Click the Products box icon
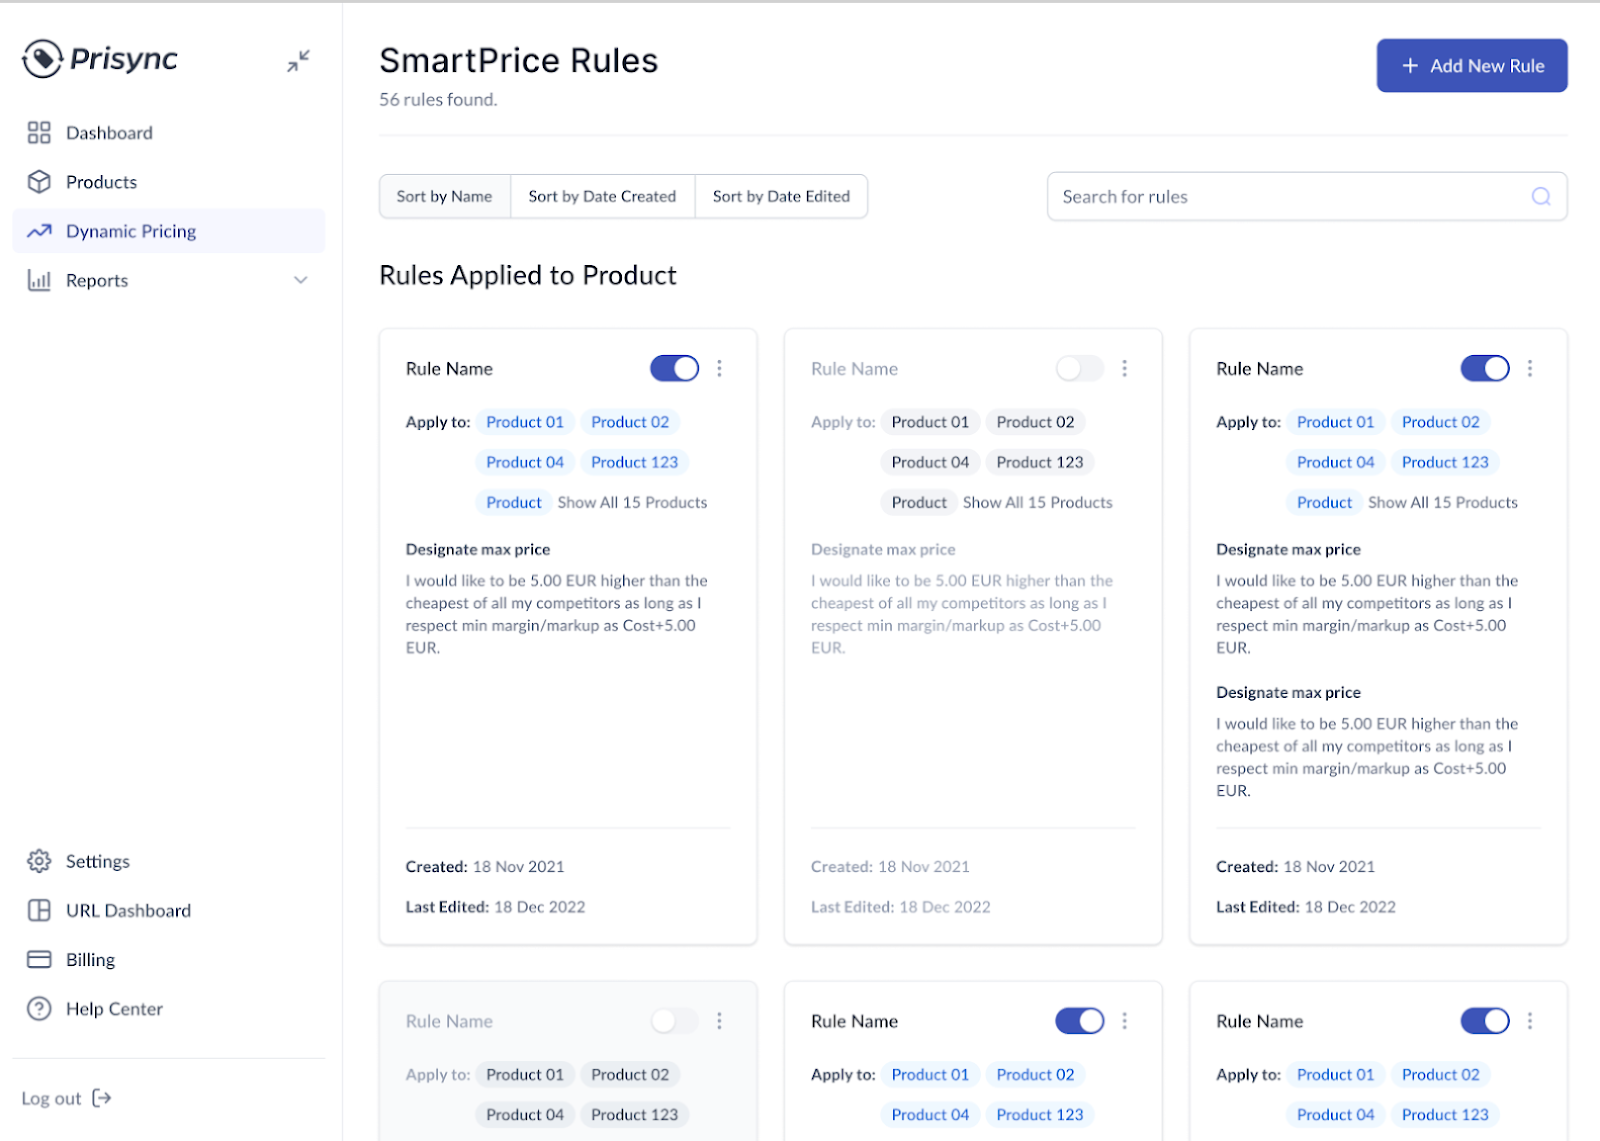1600x1141 pixels. (39, 182)
